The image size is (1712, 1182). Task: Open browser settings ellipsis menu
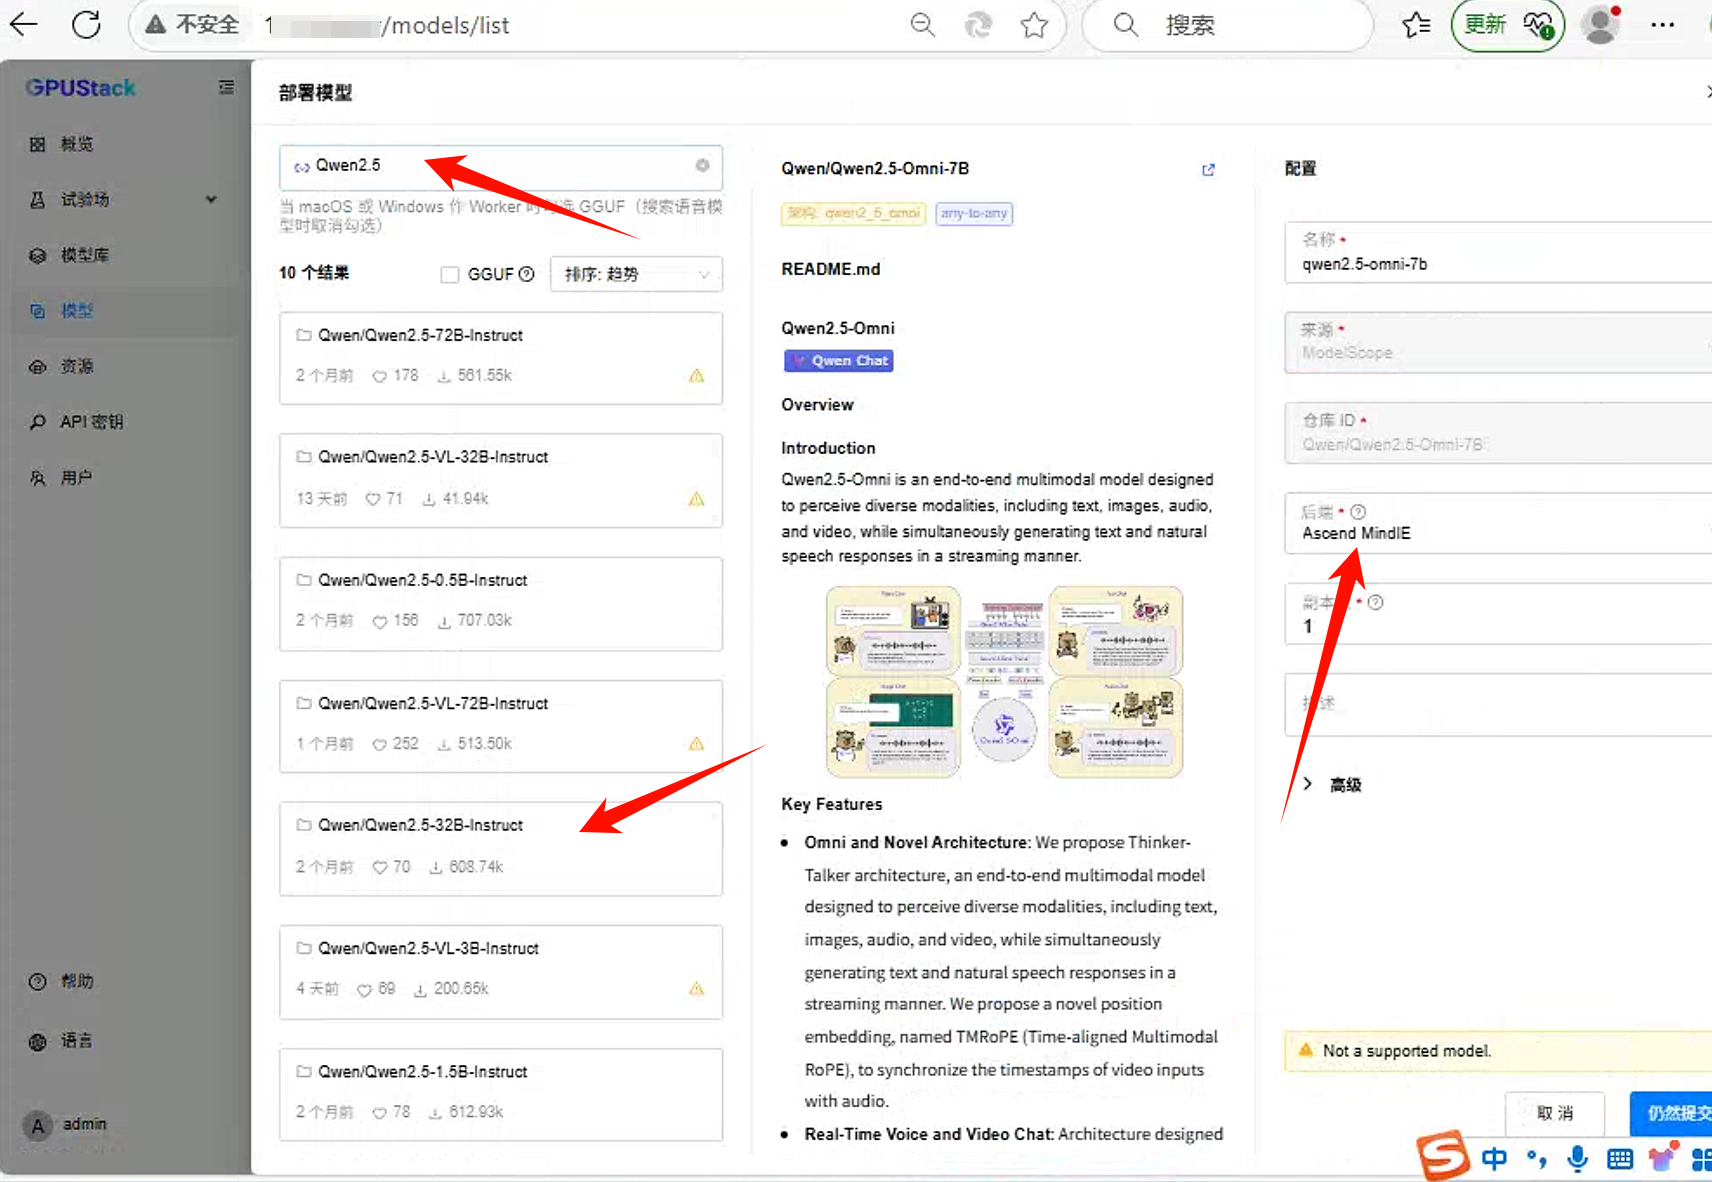click(x=1662, y=25)
